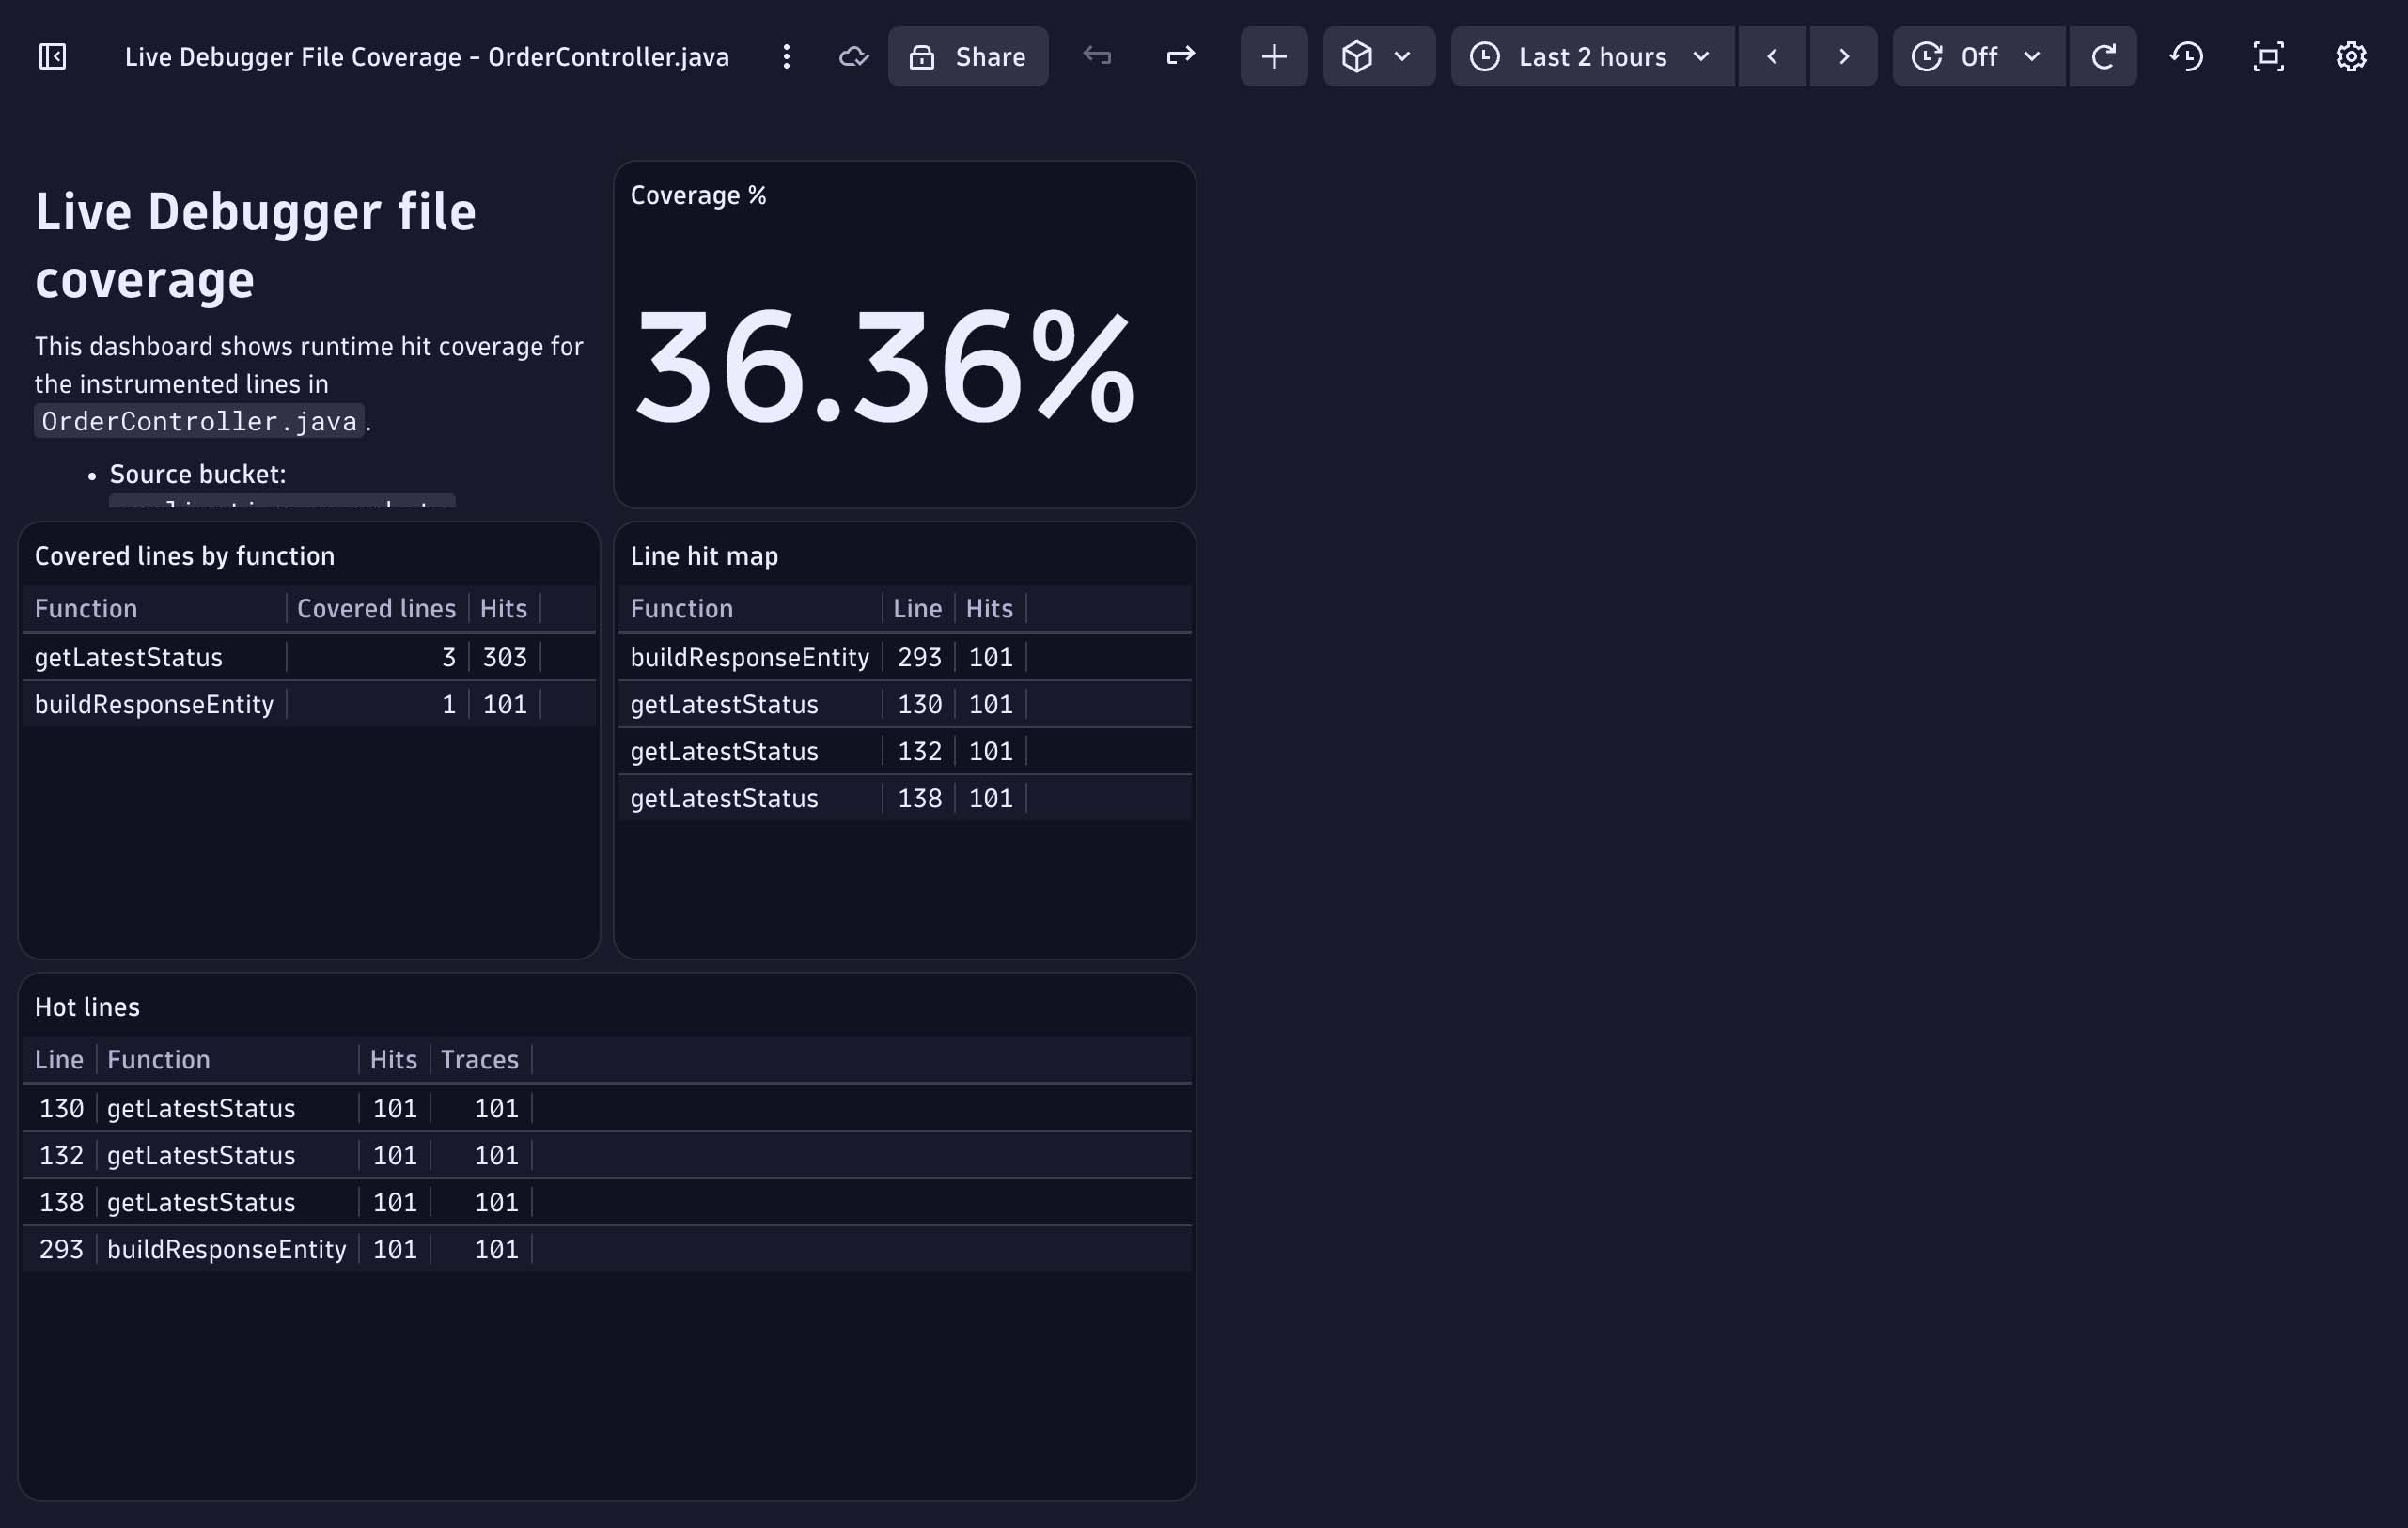Click line 132 cell in Hot lines
The image size is (2408, 1528).
(61, 1155)
